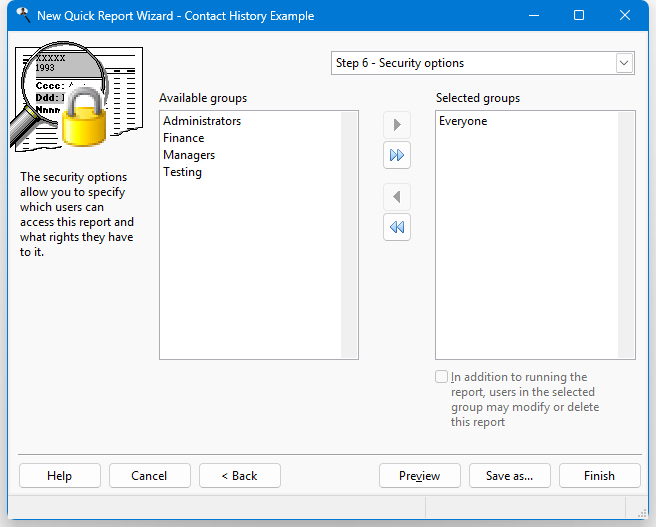Image resolution: width=656 pixels, height=527 pixels.
Task: Select Administrators in Available groups
Action: point(202,121)
